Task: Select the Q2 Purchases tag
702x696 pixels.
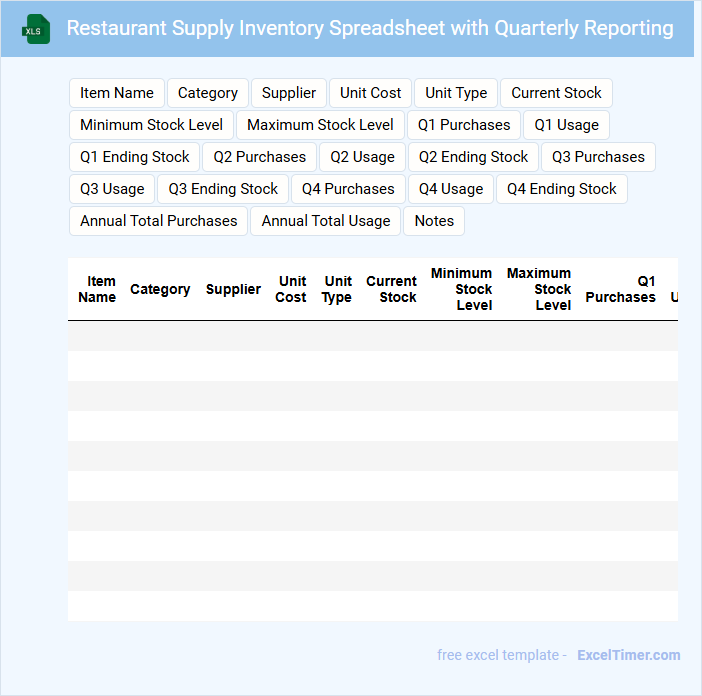Action: (x=259, y=157)
